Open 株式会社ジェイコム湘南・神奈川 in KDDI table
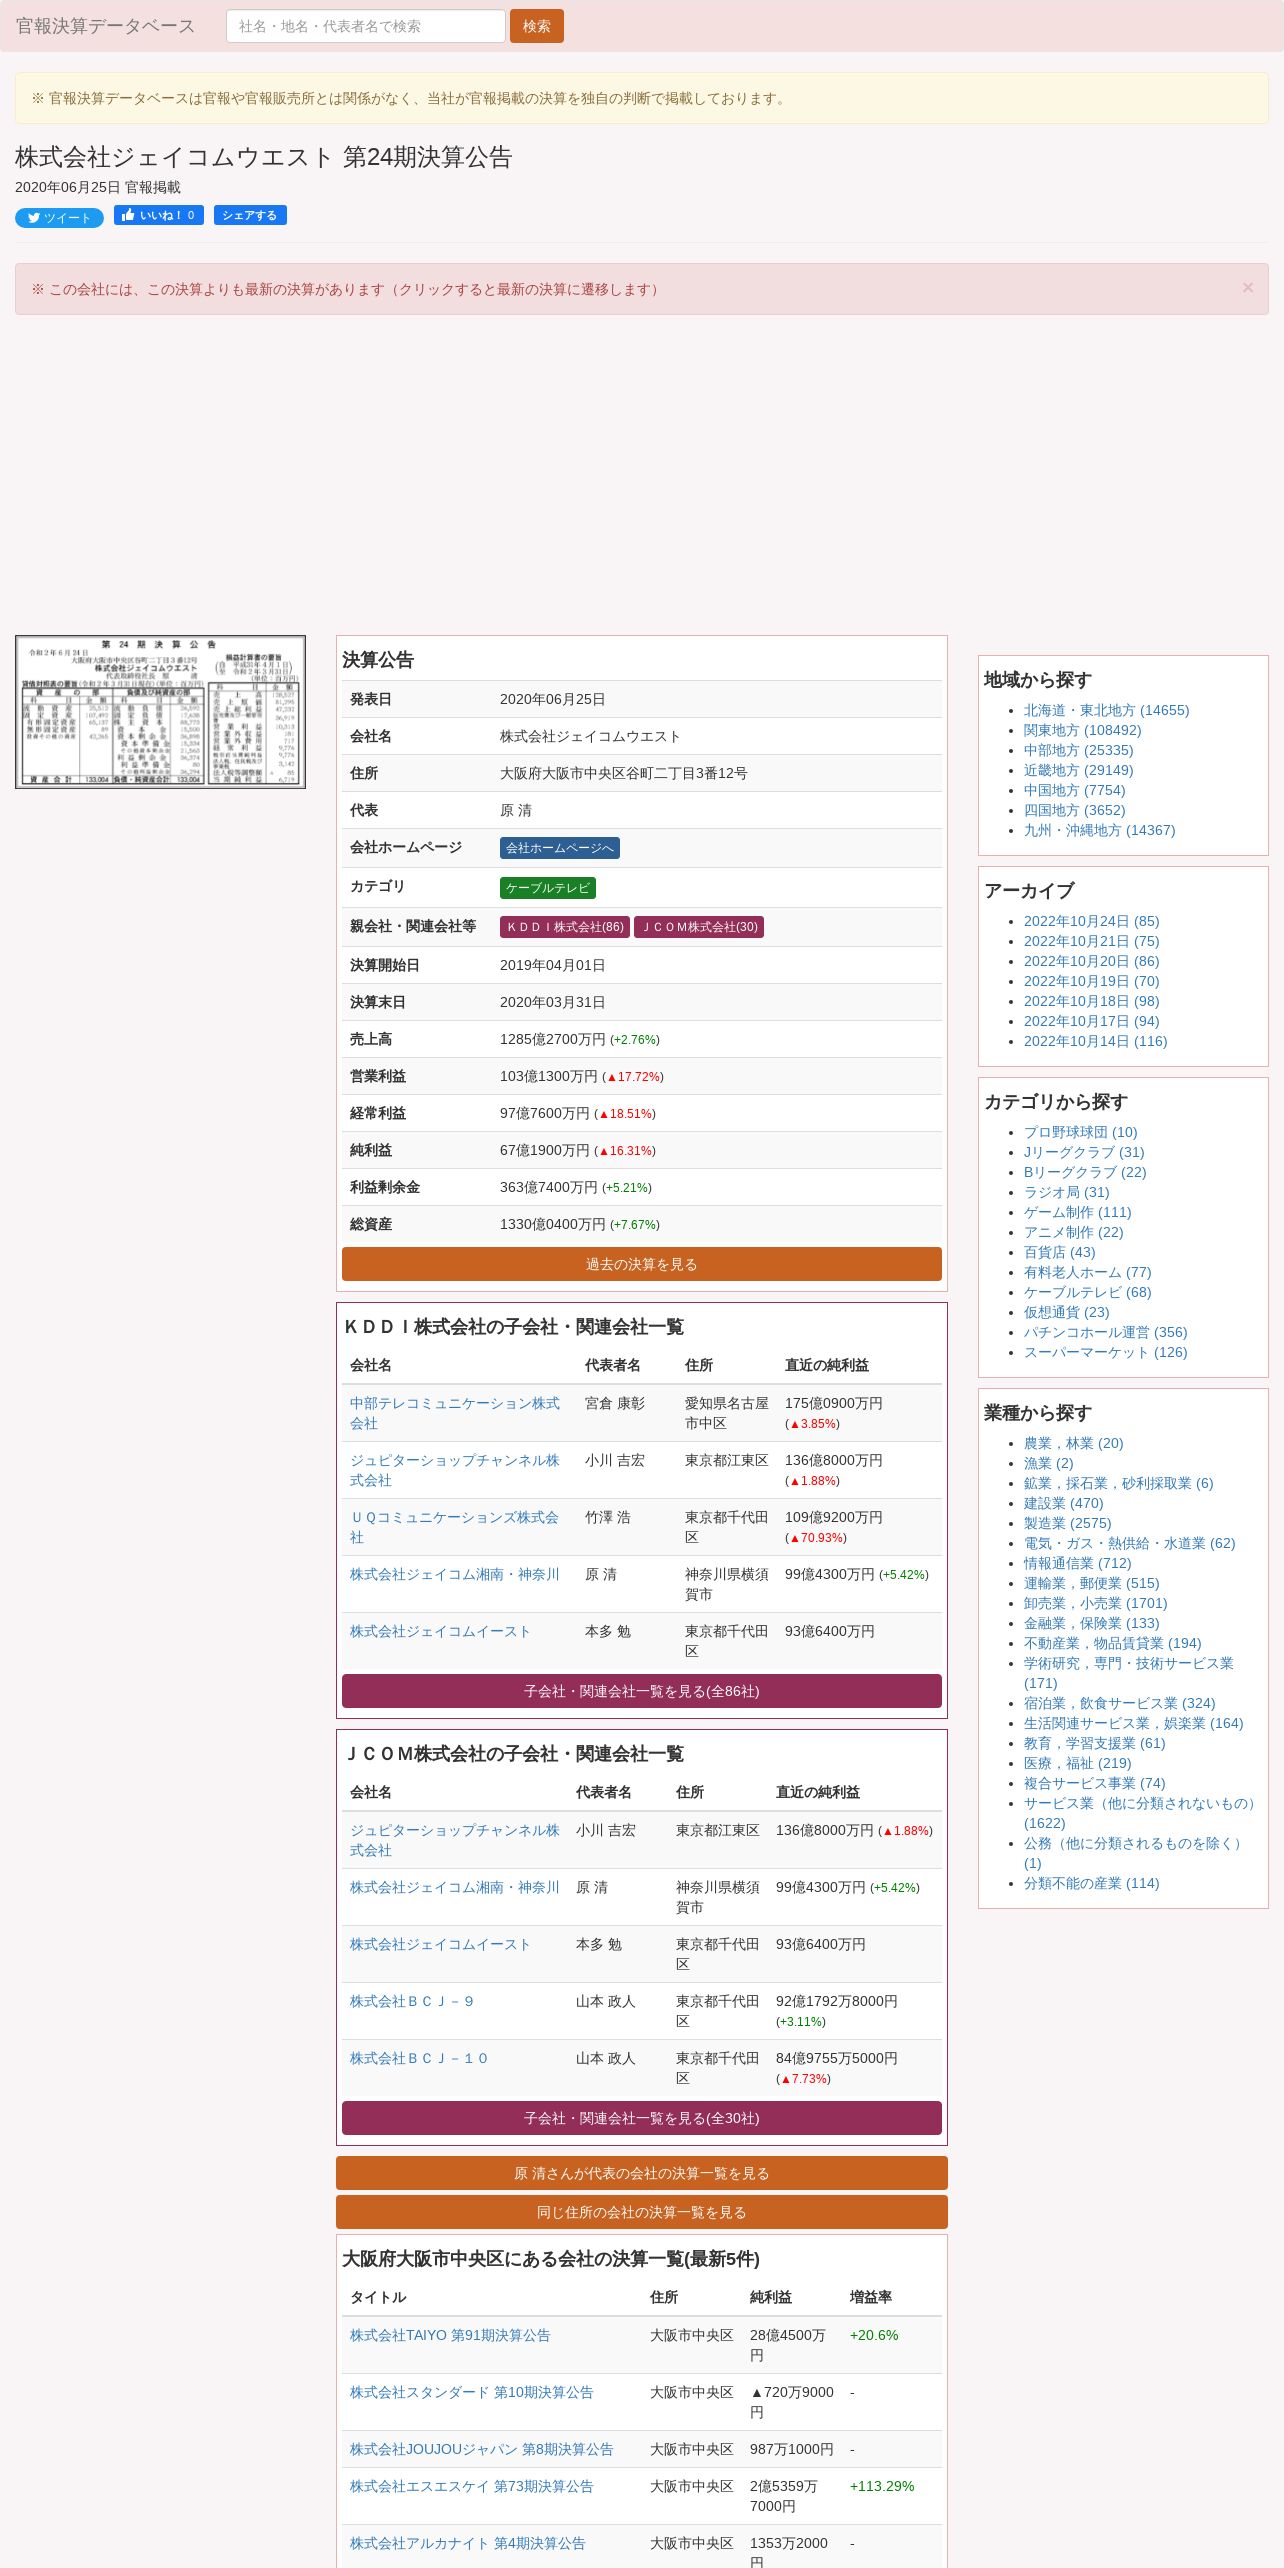 click(455, 1574)
